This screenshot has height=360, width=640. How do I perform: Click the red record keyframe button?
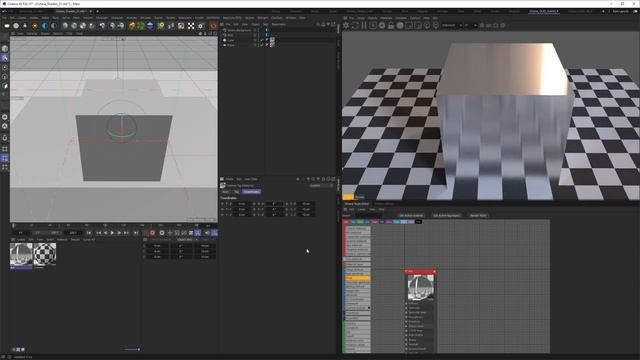pyautogui.click(x=152, y=233)
